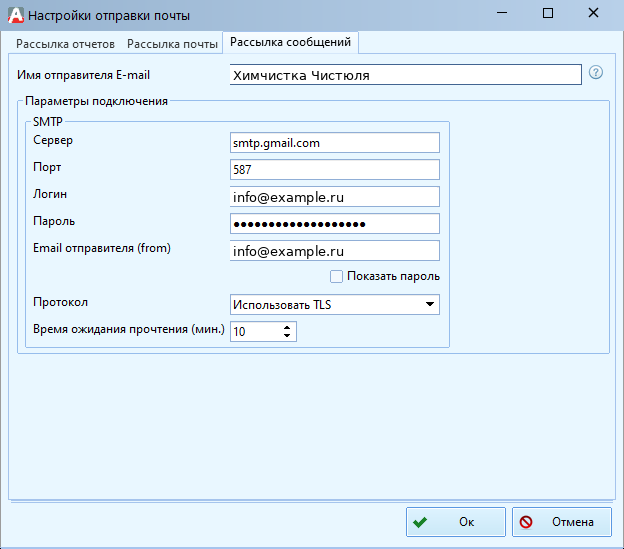Close the mail settings window
624x549 pixels.
point(593,13)
